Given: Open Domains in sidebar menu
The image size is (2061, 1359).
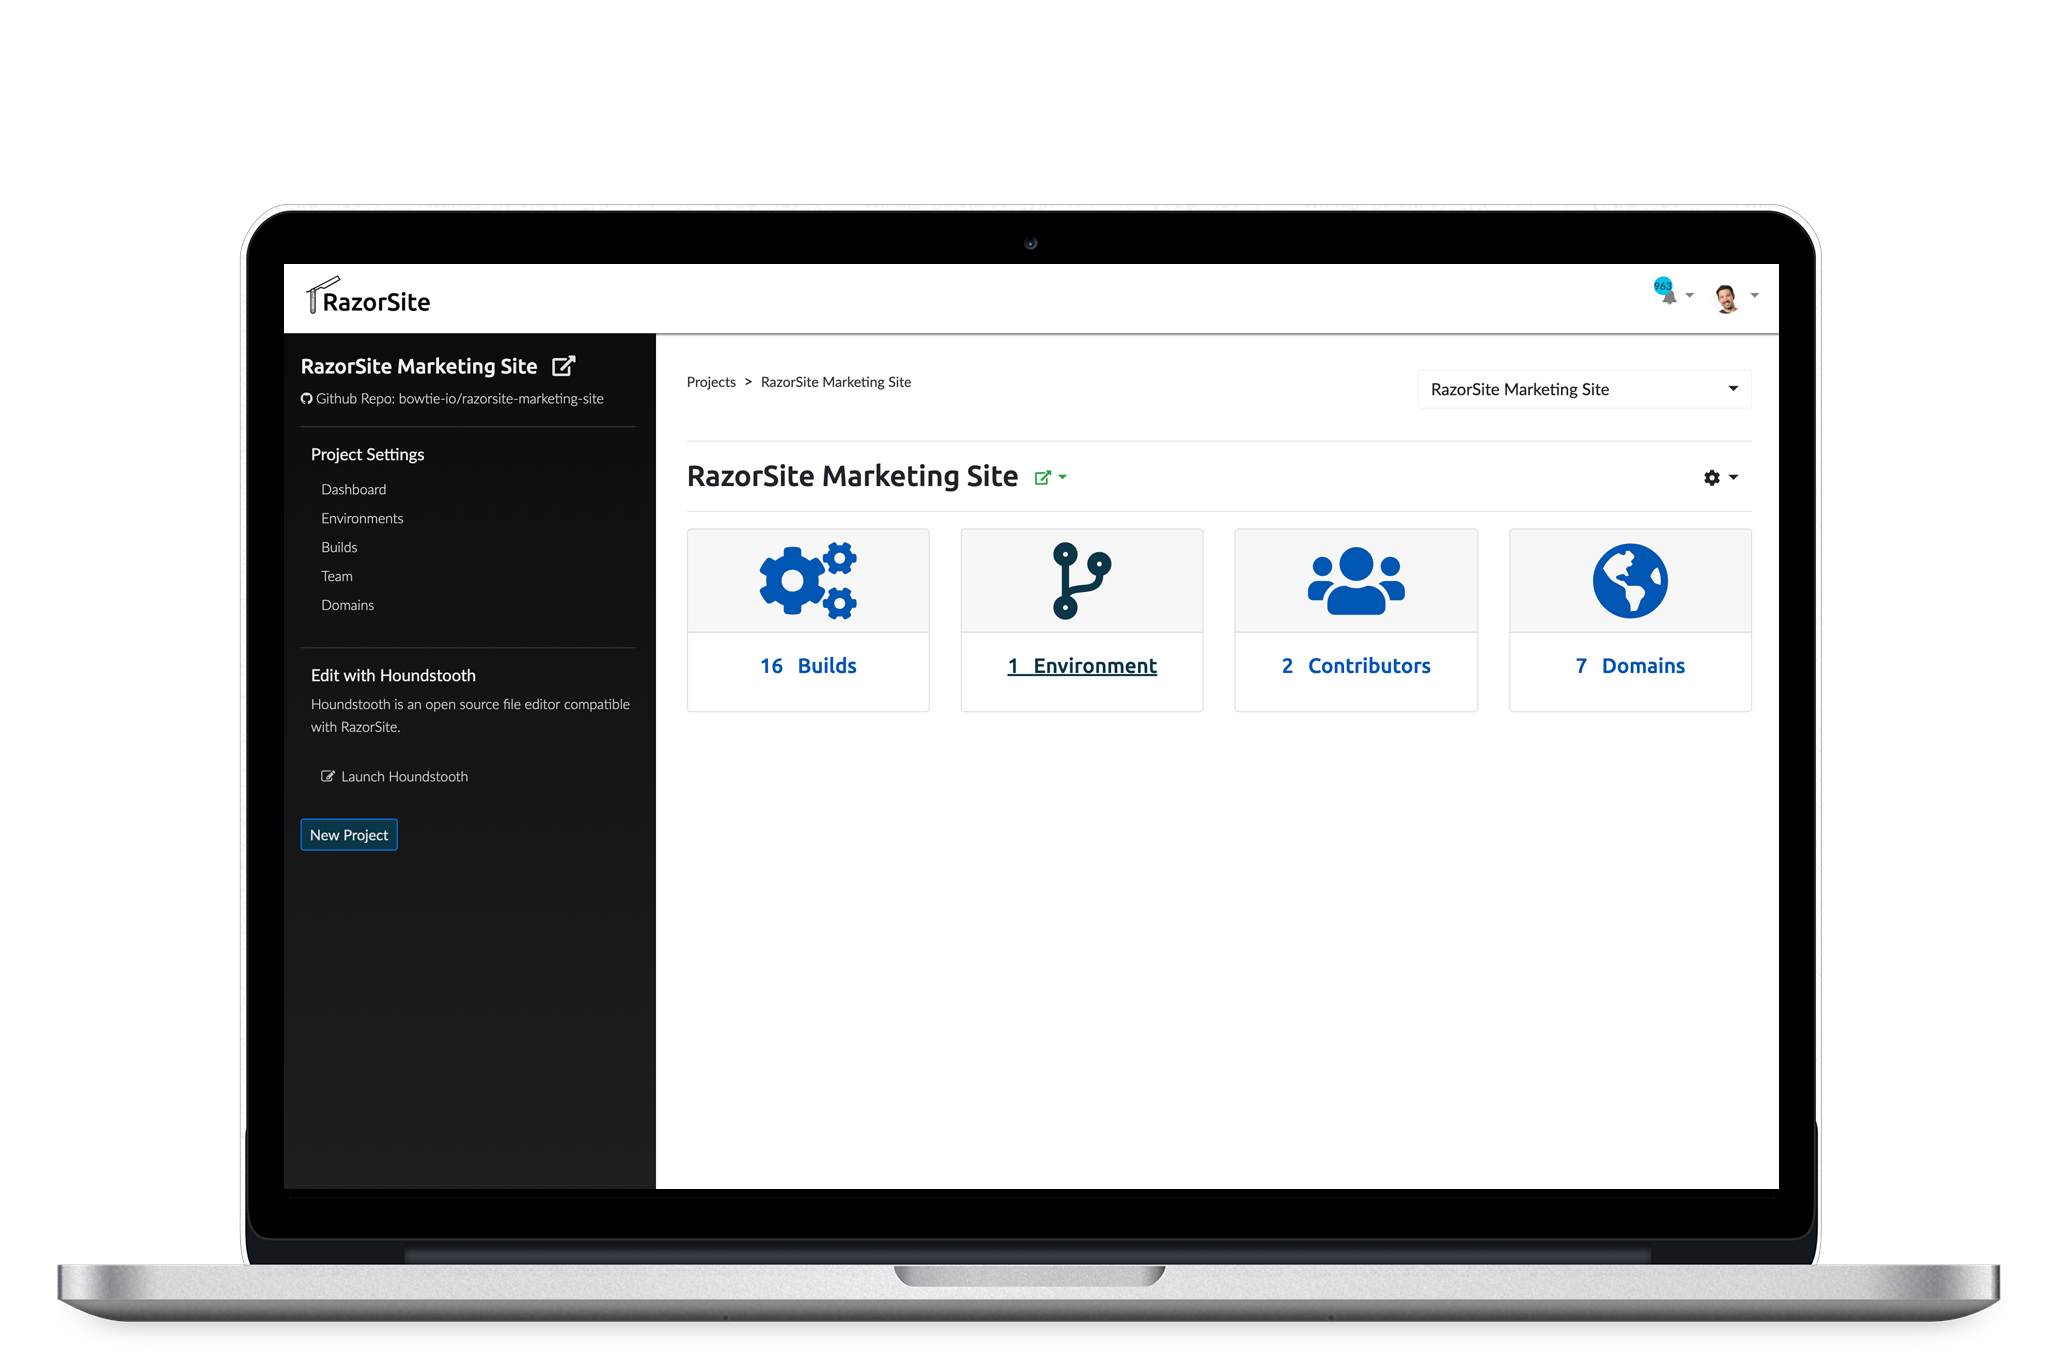Looking at the screenshot, I should pyautogui.click(x=348, y=605).
